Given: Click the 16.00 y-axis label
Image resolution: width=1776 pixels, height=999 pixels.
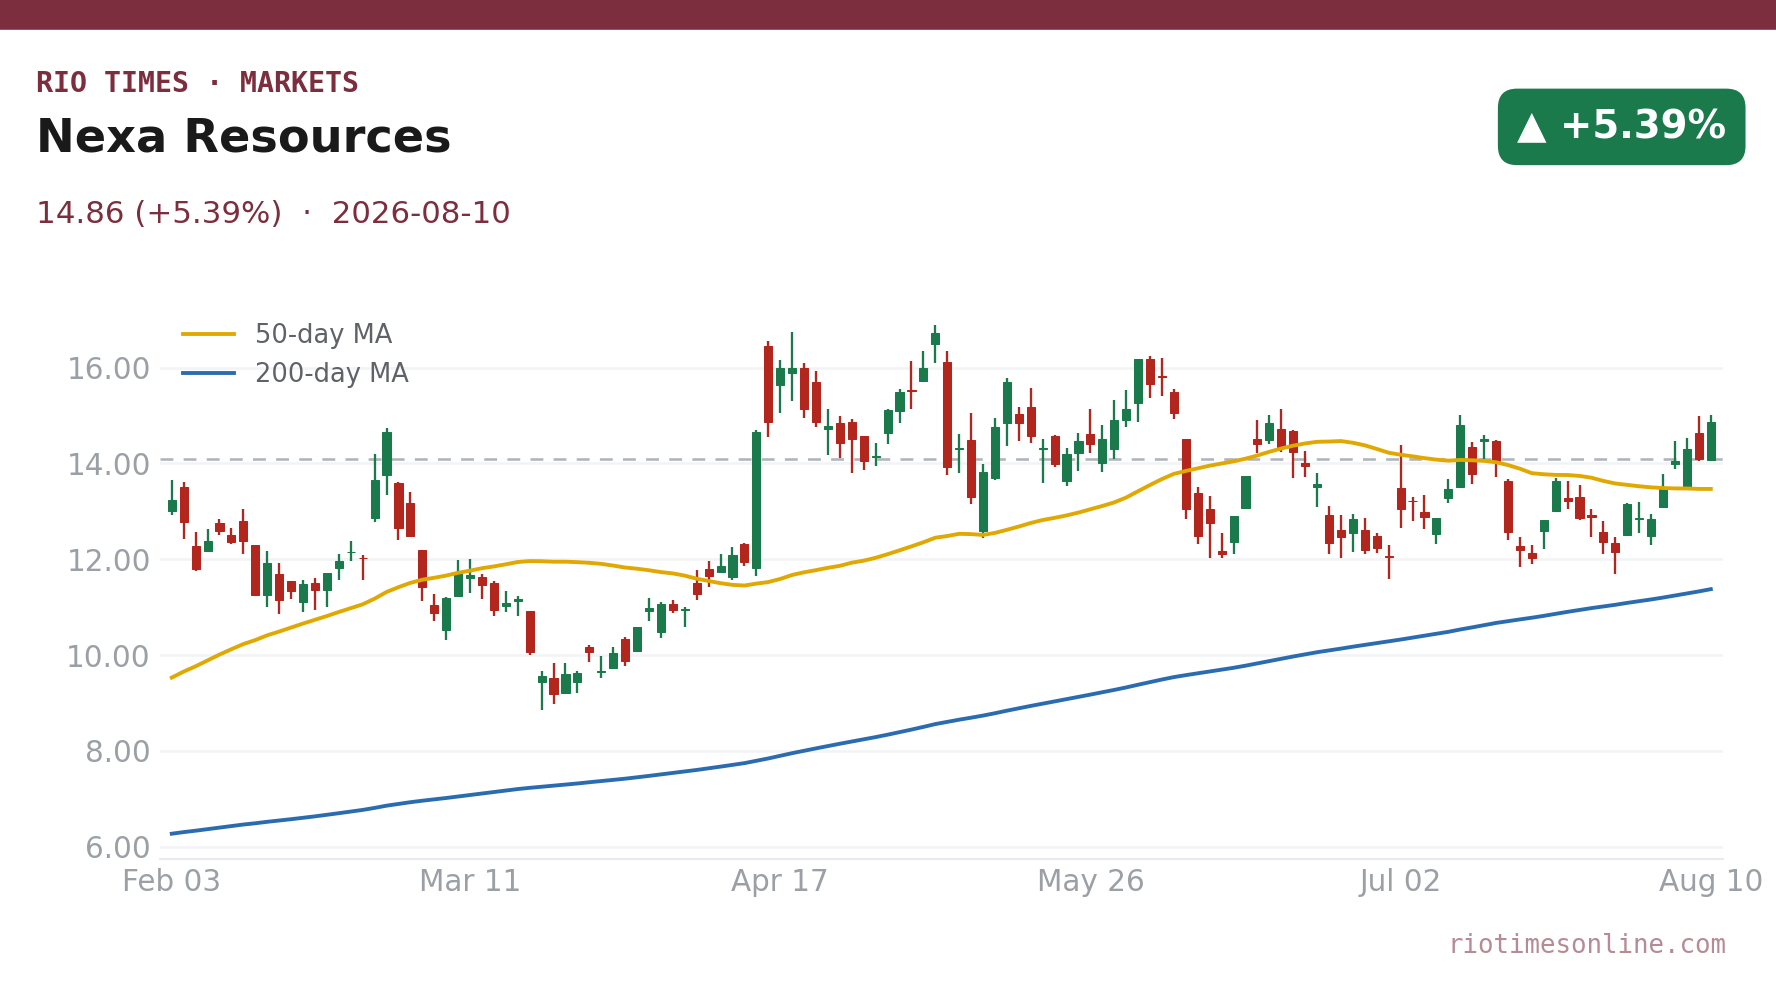Looking at the screenshot, I should 108,369.
